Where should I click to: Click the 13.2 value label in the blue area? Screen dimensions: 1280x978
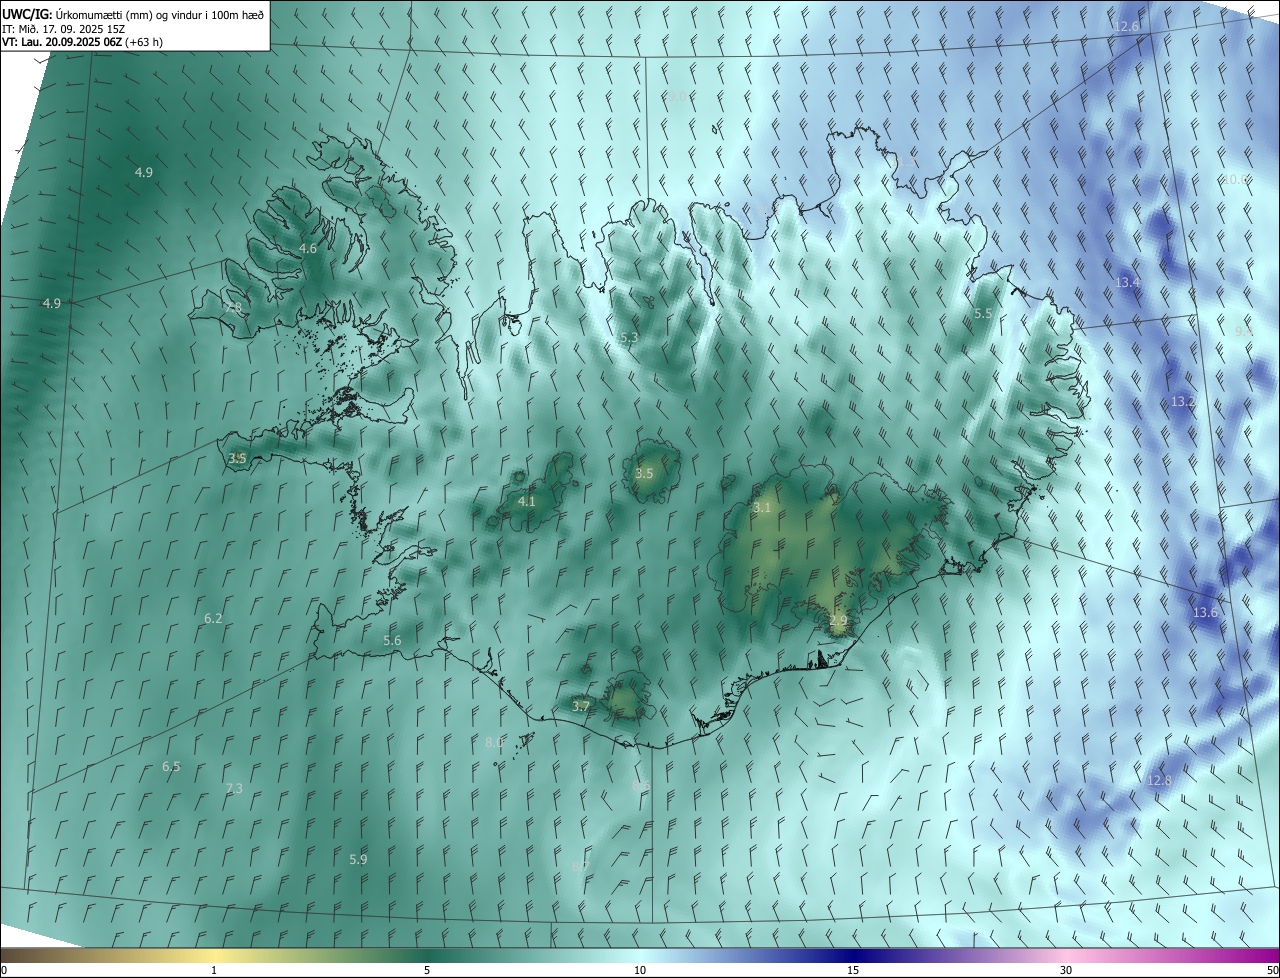tap(1183, 401)
